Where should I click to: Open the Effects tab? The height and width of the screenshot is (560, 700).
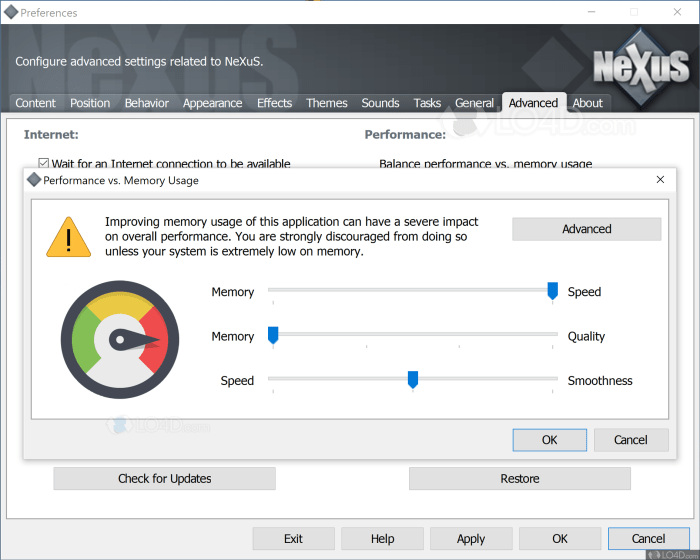tap(274, 103)
